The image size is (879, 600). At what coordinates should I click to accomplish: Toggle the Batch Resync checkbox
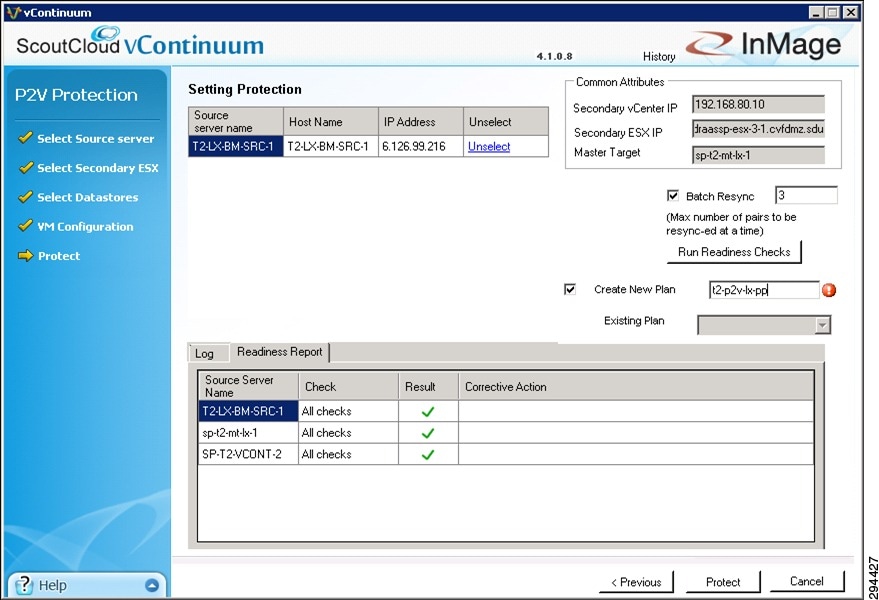673,196
